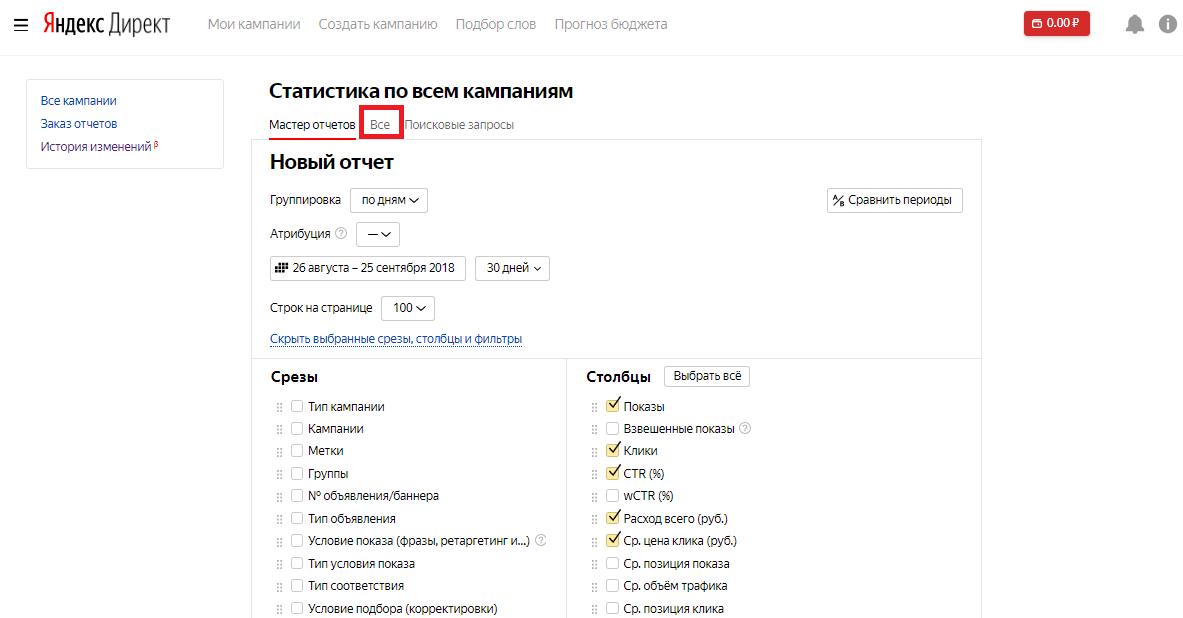Switch to Мастер отчетов tab
This screenshot has width=1183, height=618.
point(312,125)
